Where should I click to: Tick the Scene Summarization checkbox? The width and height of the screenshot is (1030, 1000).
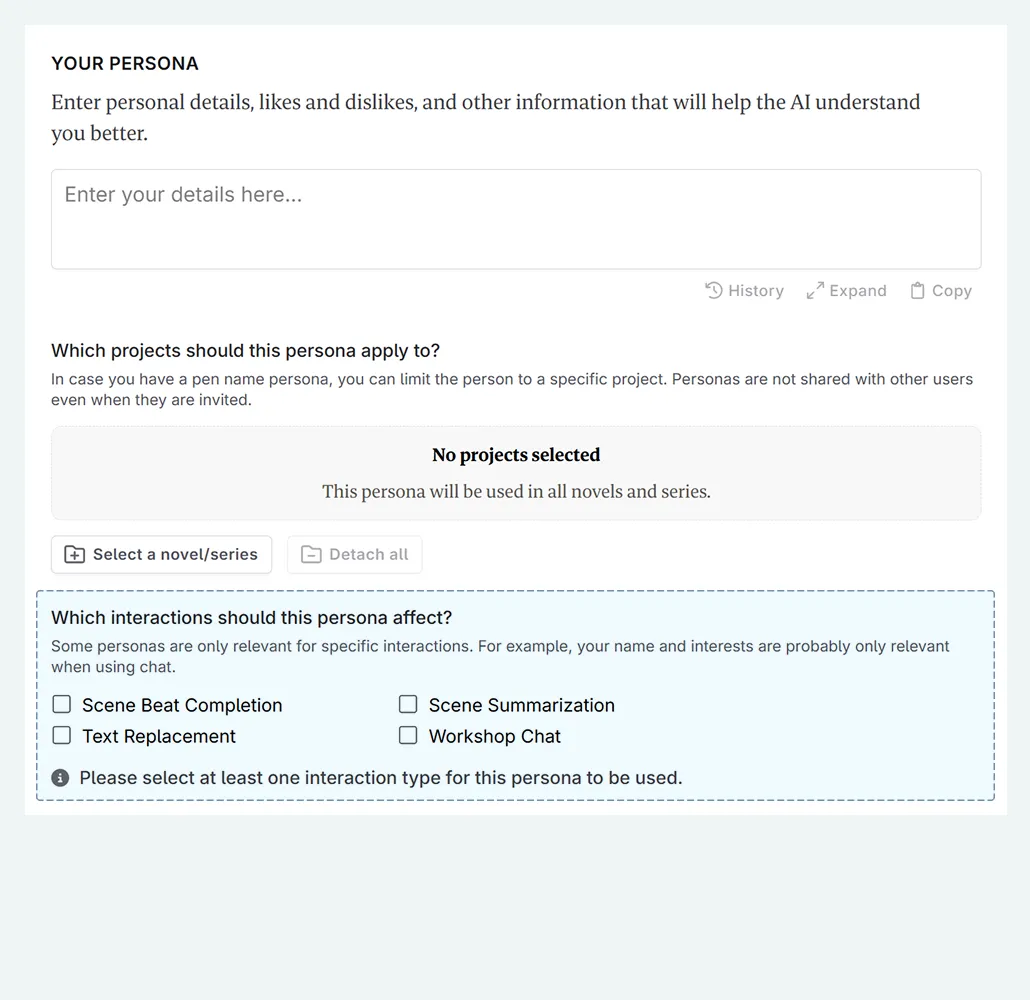click(408, 705)
